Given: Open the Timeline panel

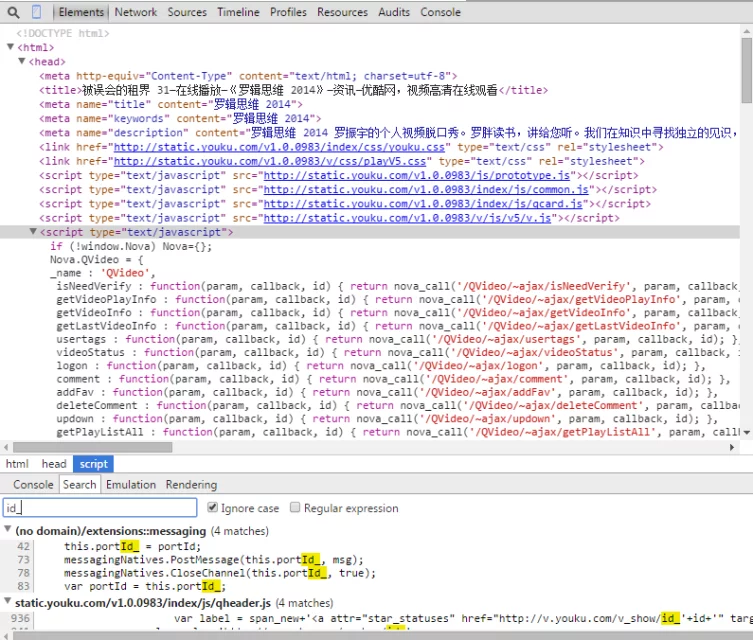Looking at the screenshot, I should tap(238, 12).
